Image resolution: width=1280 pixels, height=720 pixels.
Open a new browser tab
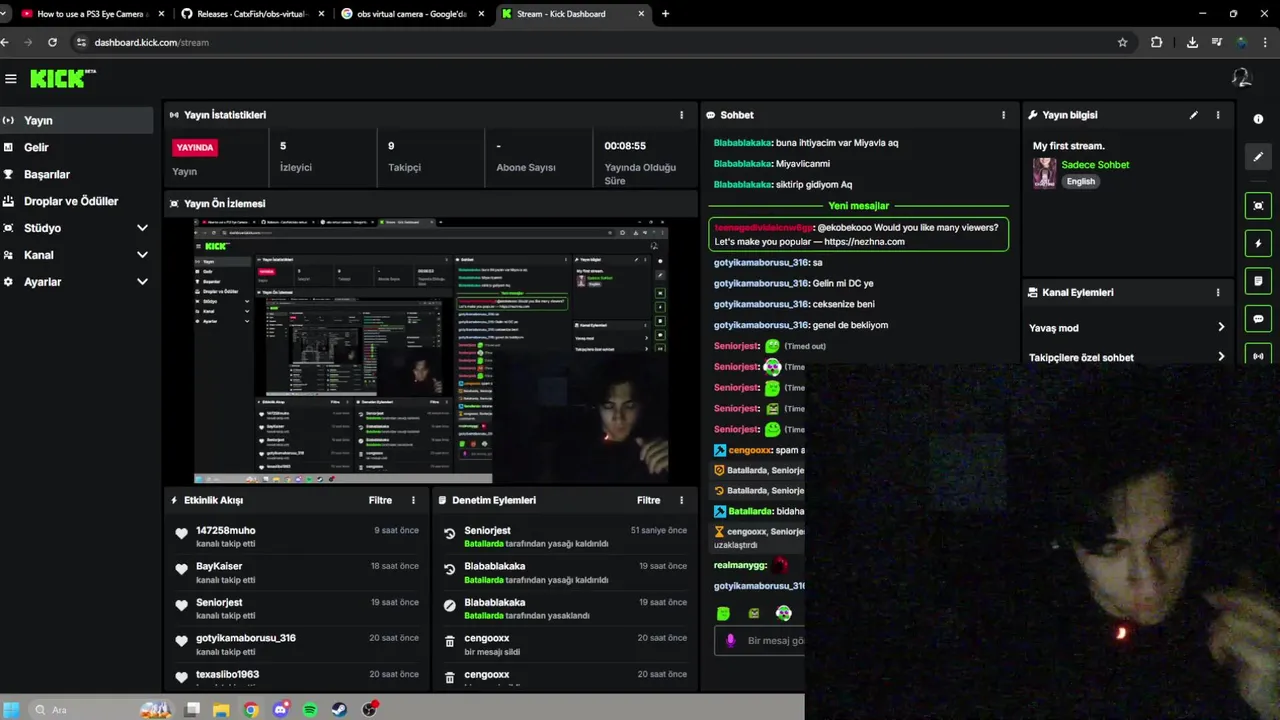tap(665, 14)
